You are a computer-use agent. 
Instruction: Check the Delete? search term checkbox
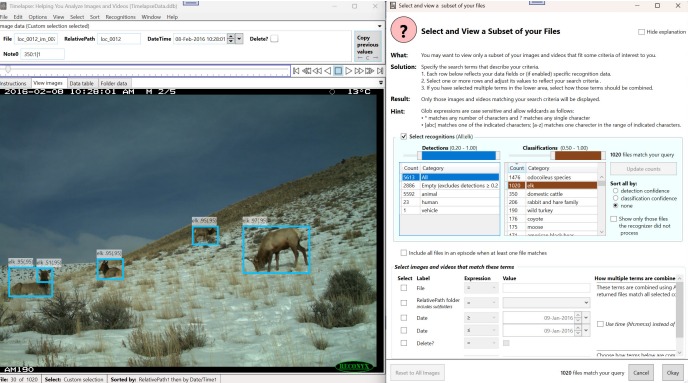[x=404, y=343]
